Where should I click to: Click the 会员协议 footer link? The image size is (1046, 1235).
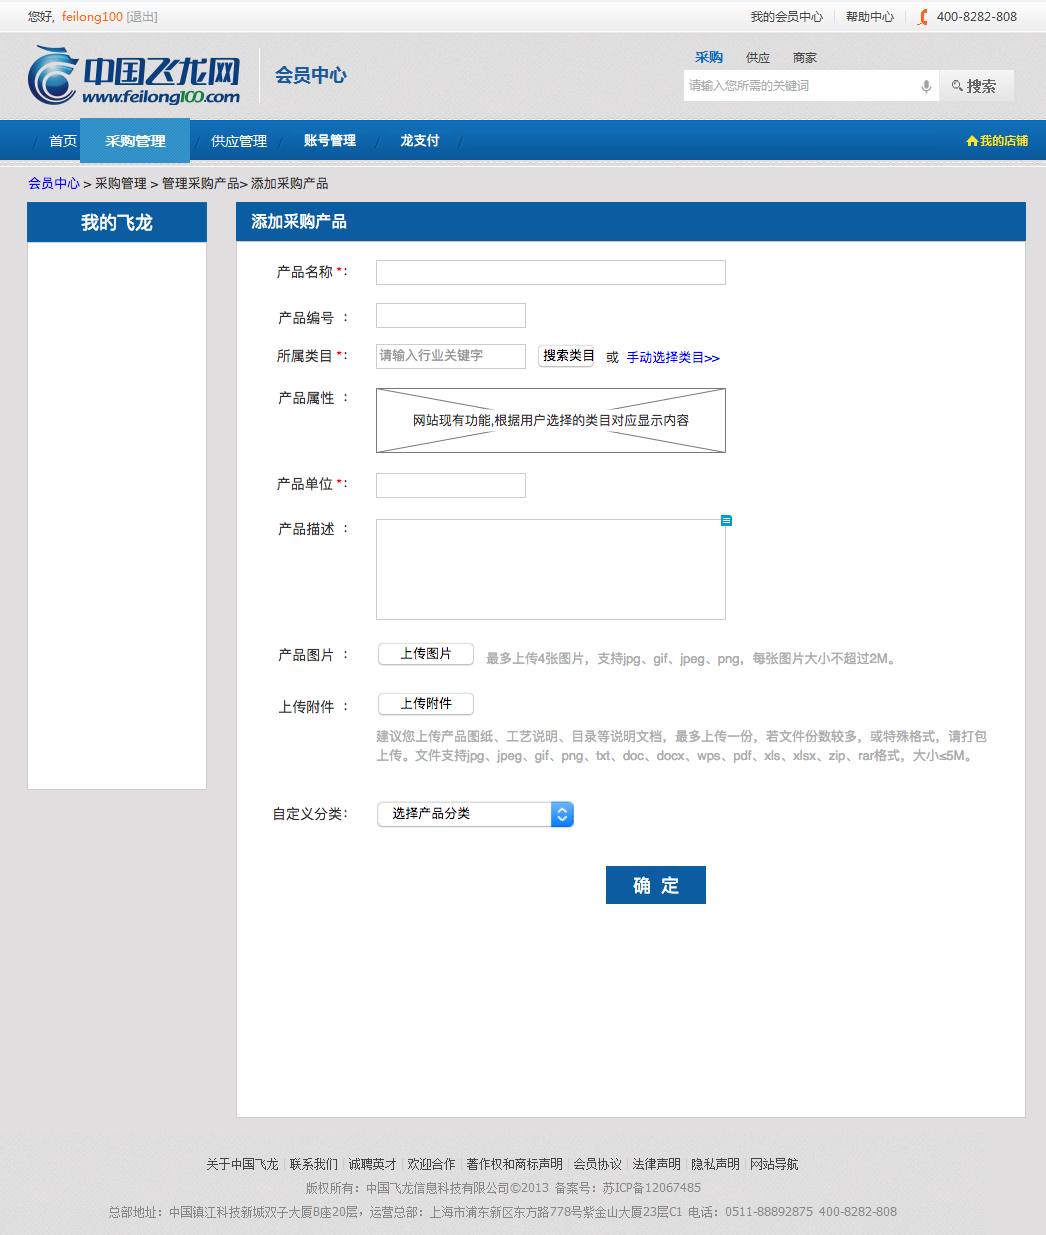(597, 1165)
